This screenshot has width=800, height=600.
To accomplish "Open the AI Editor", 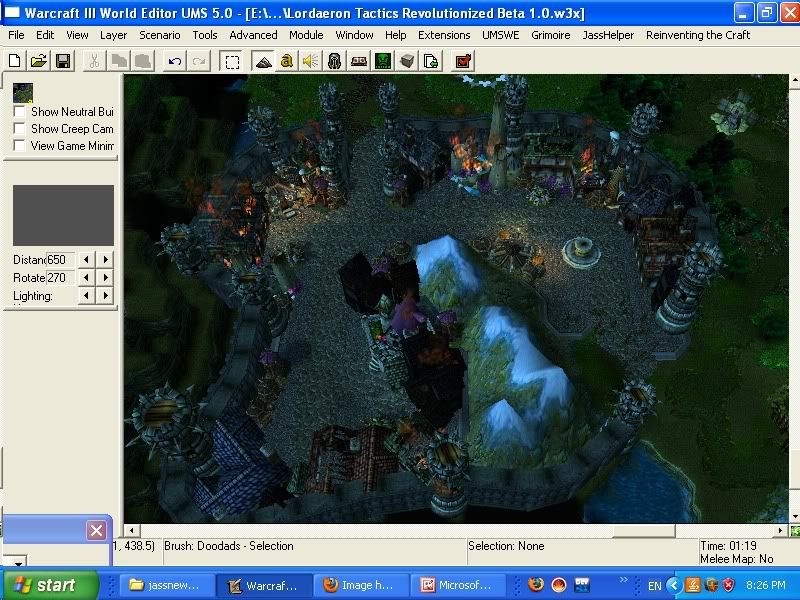I will (383, 61).
